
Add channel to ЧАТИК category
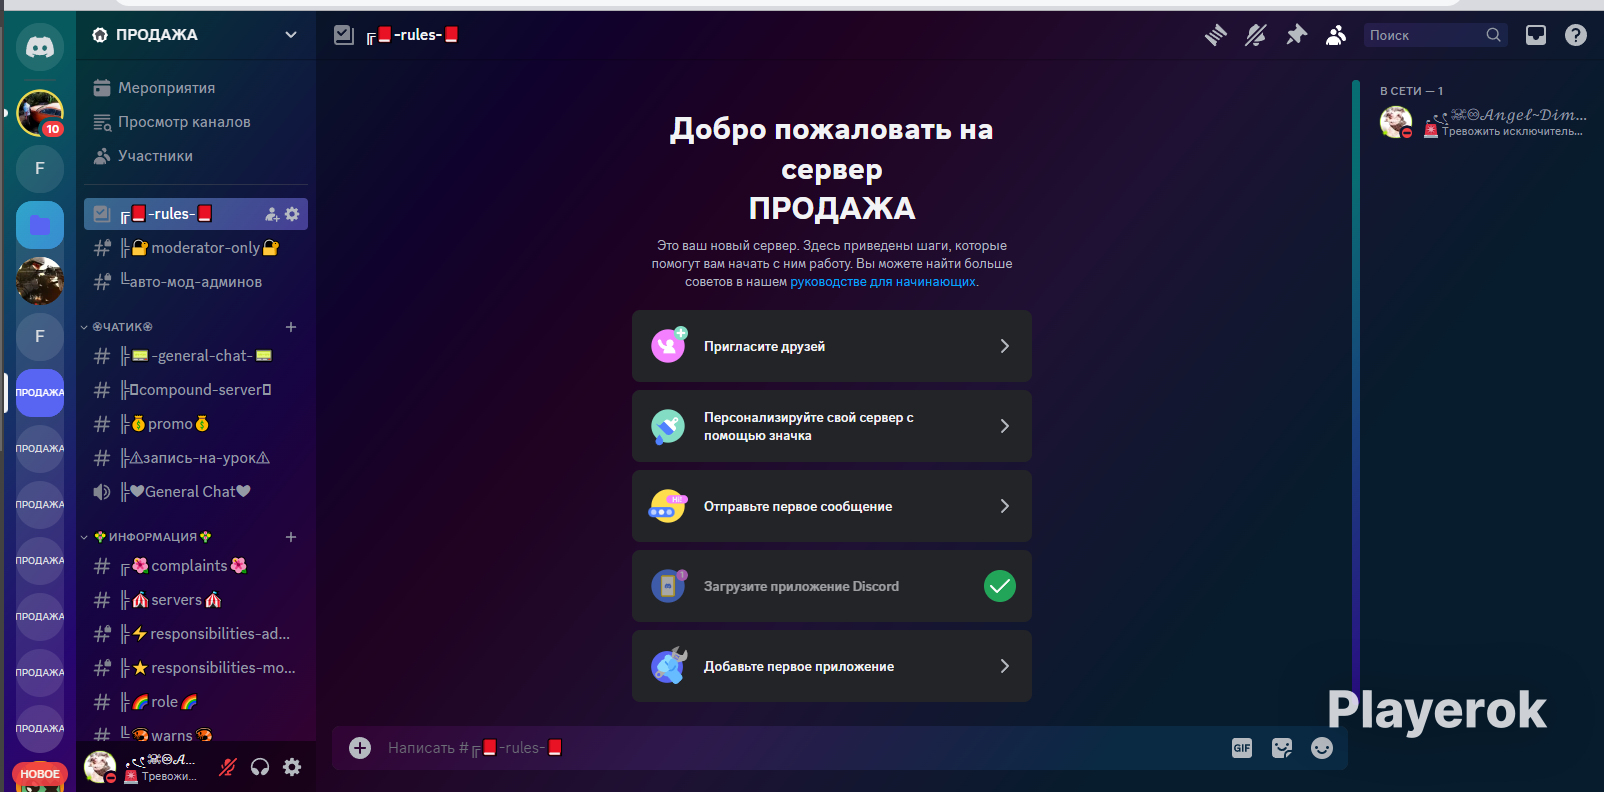click(x=291, y=327)
